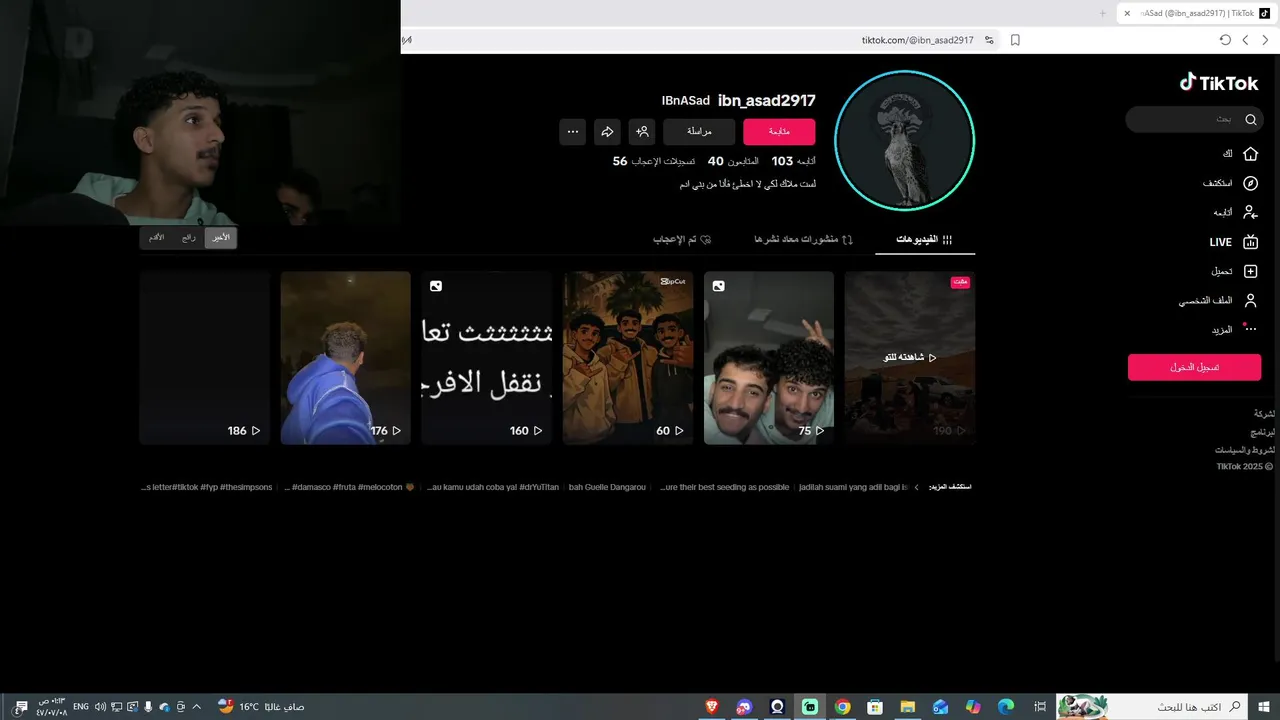Select the Latest sort option
The width and height of the screenshot is (1280, 720).
point(221,238)
